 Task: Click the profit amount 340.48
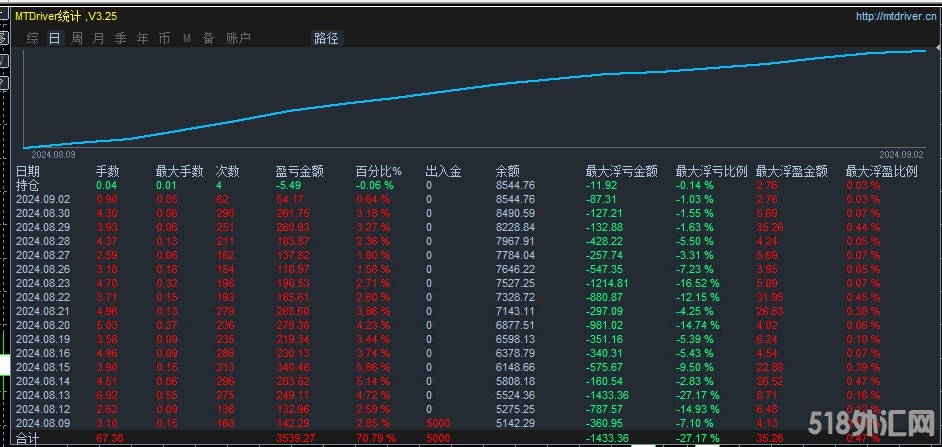[293, 367]
